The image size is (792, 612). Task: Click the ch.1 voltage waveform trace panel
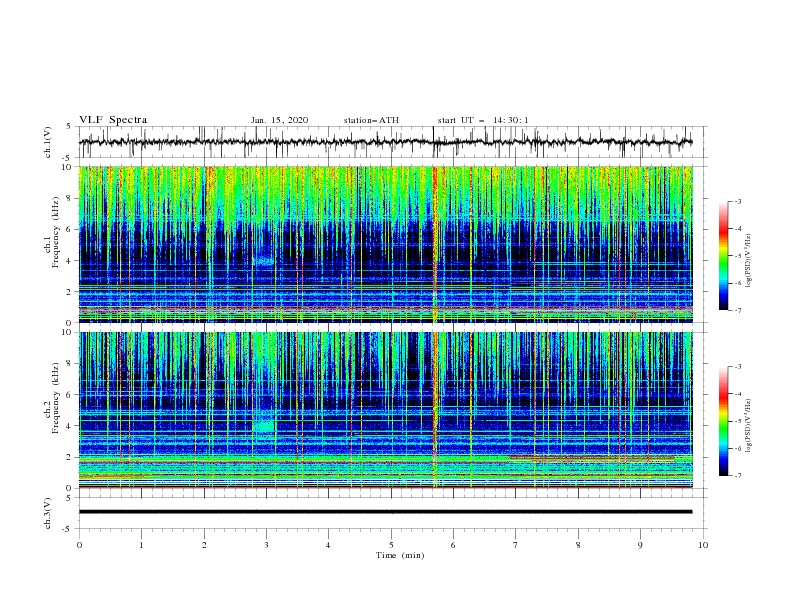pyautogui.click(x=393, y=142)
